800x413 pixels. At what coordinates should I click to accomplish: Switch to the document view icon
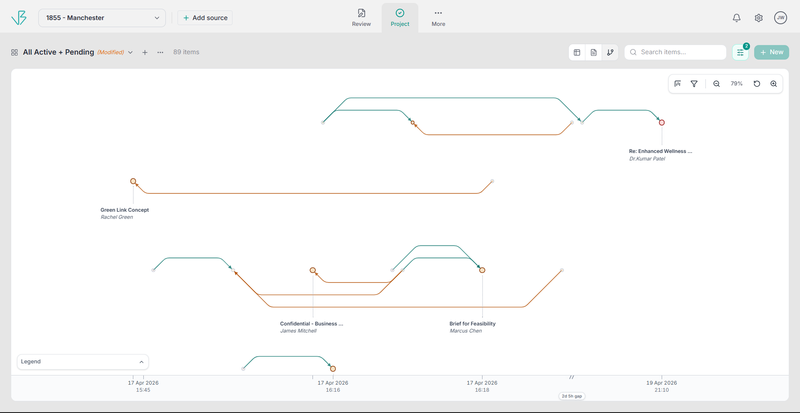[x=593, y=52]
